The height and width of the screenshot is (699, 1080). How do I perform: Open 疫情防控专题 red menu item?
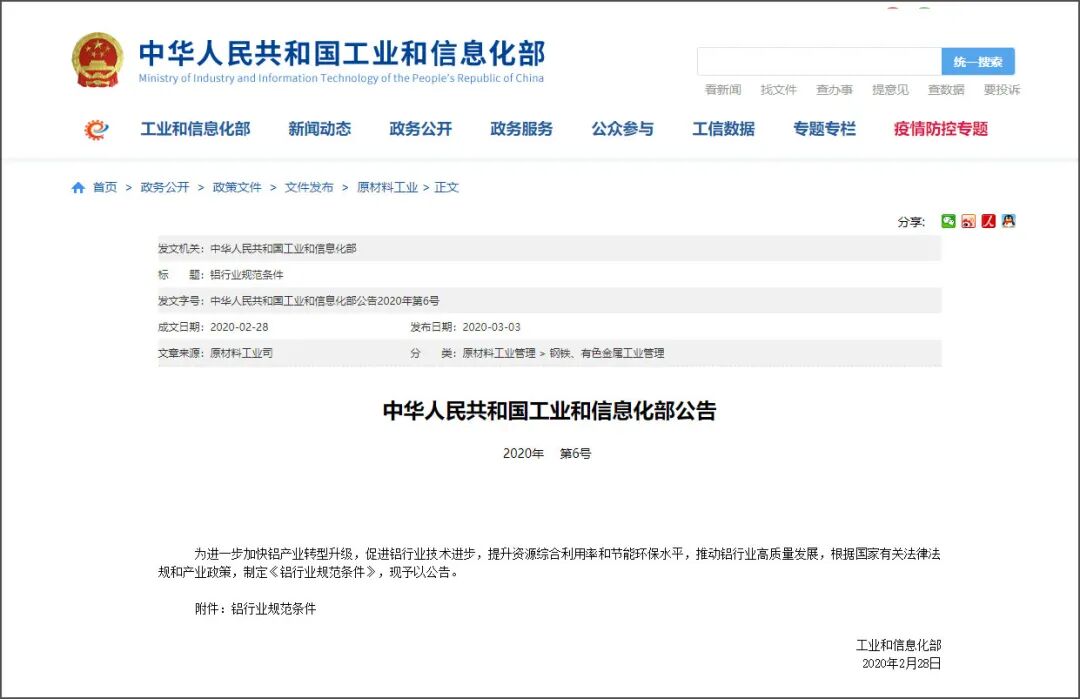[941, 129]
